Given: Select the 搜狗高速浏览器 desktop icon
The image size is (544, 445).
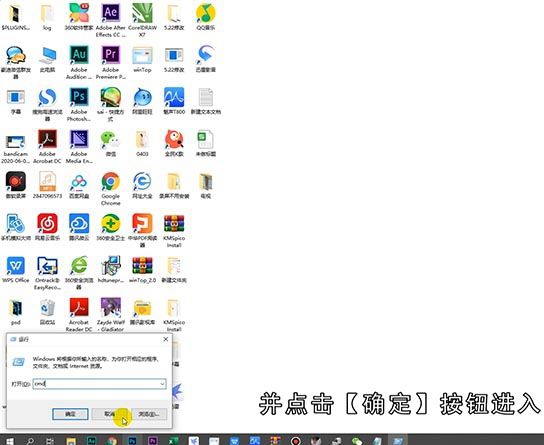Looking at the screenshot, I should pyautogui.click(x=47, y=104).
